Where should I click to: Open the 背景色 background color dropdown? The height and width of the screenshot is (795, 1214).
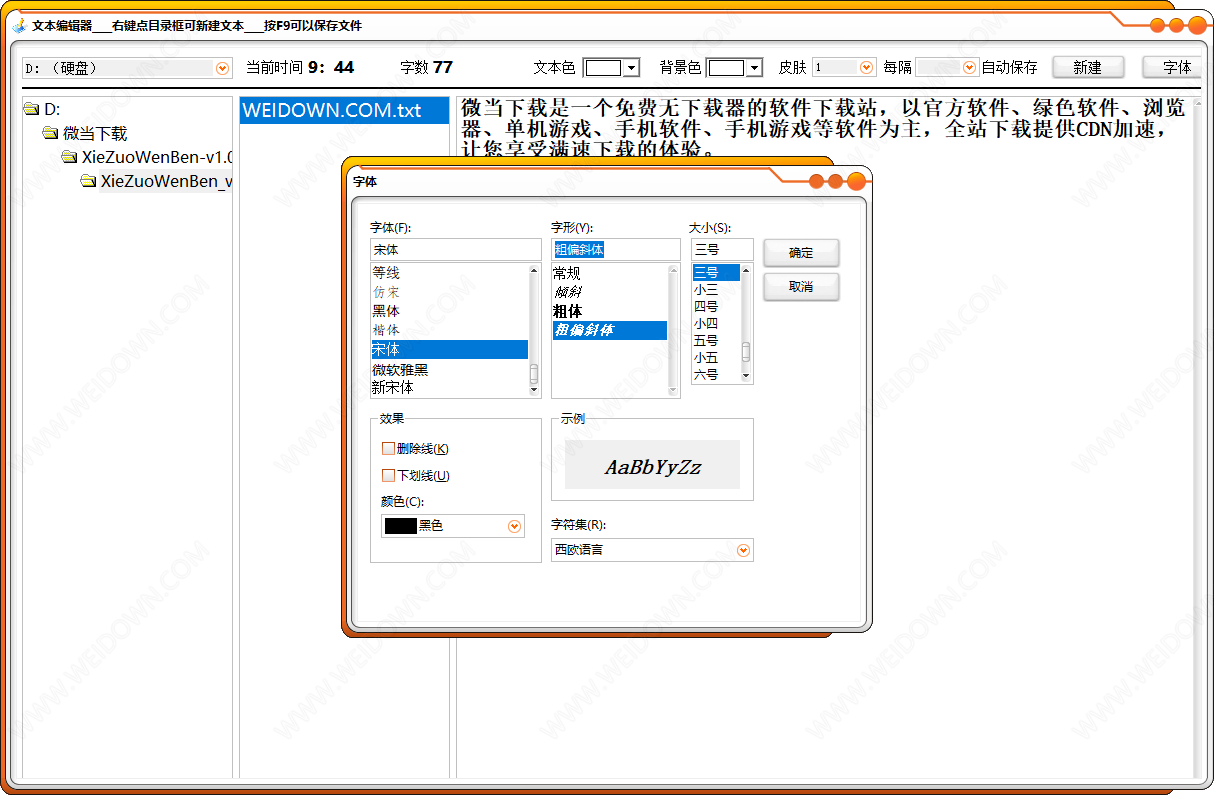755,68
